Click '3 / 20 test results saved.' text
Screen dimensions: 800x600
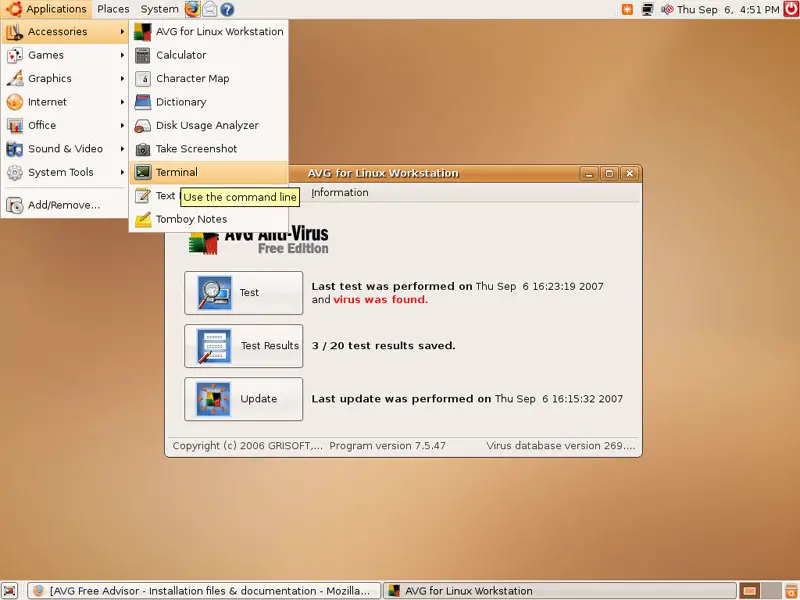pos(384,345)
